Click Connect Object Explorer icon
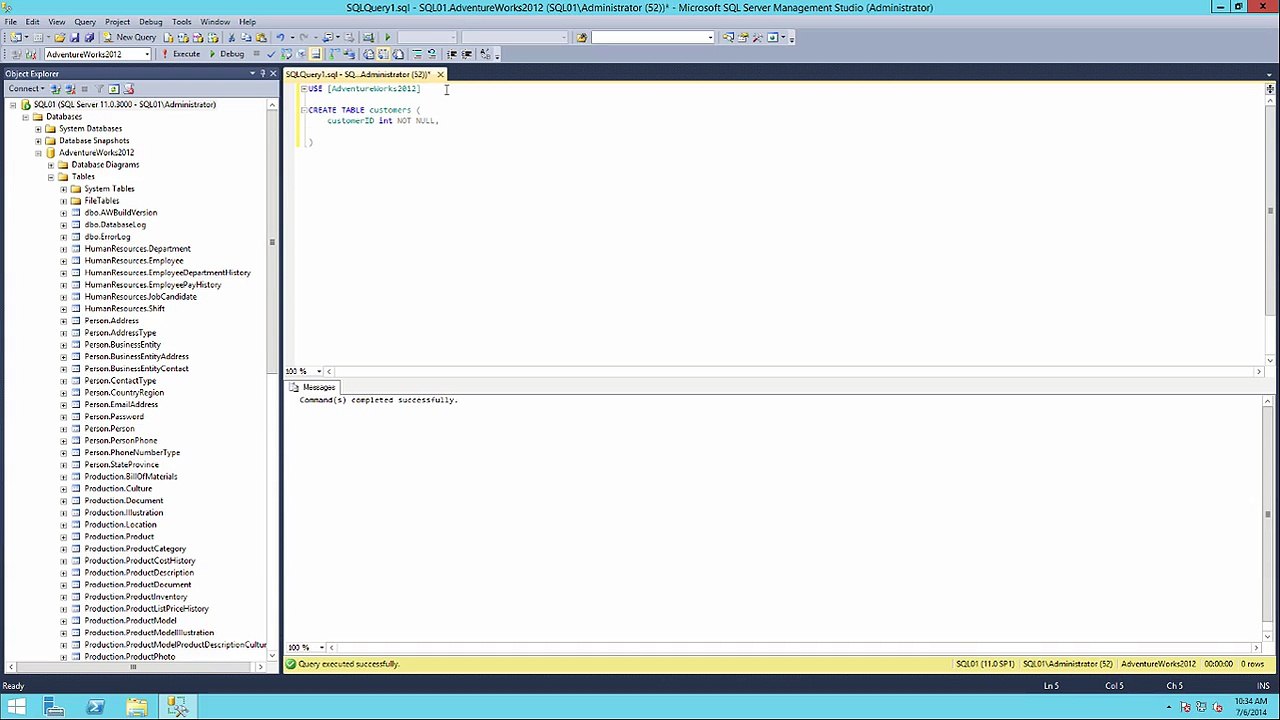 56,88
